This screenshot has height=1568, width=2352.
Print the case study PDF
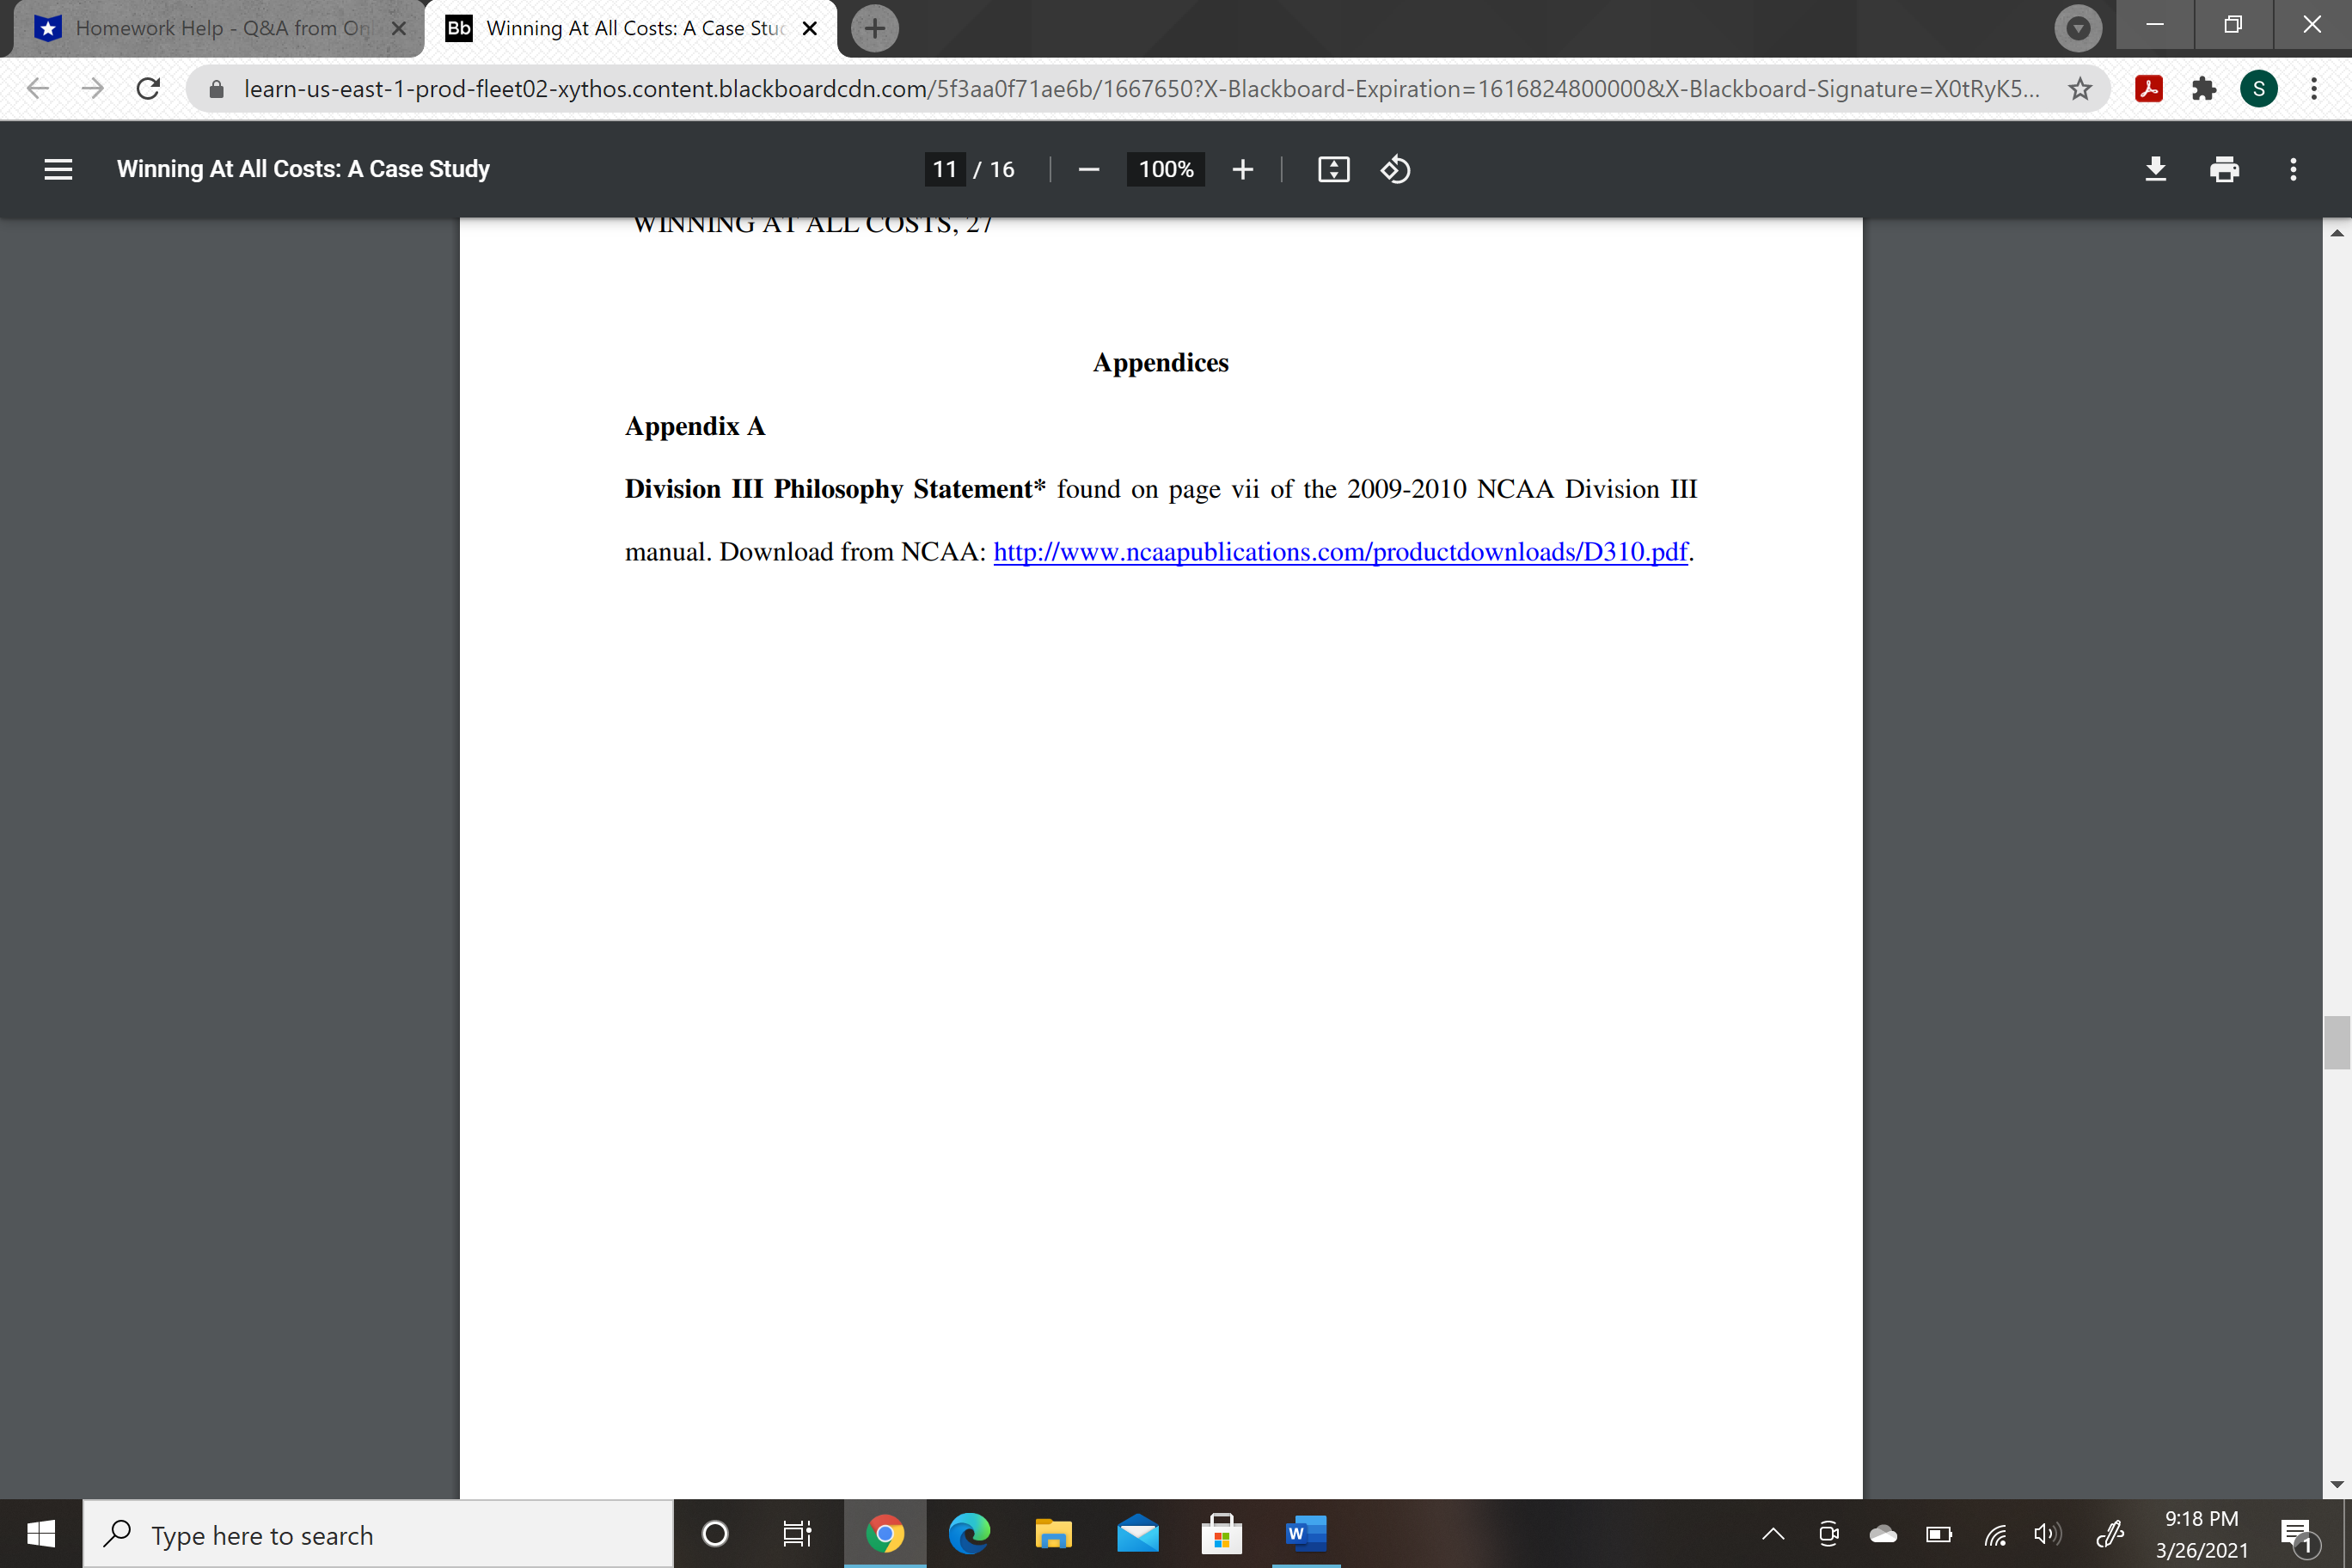coord(2223,169)
